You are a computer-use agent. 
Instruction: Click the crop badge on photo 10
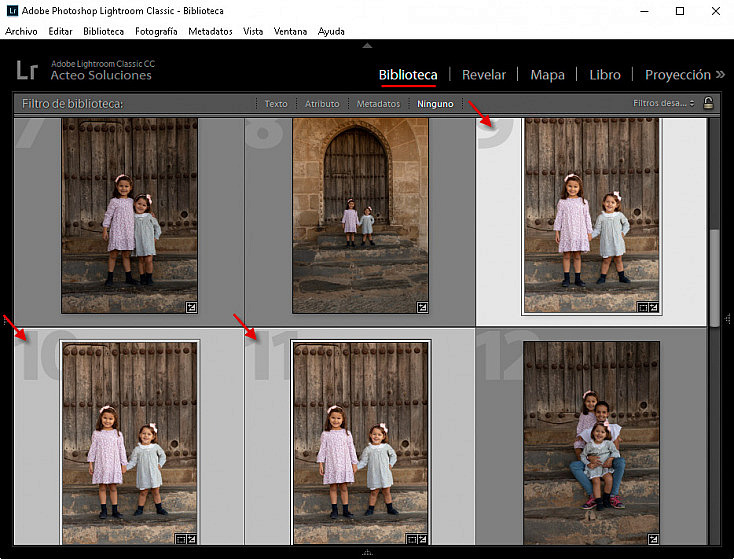(180, 539)
